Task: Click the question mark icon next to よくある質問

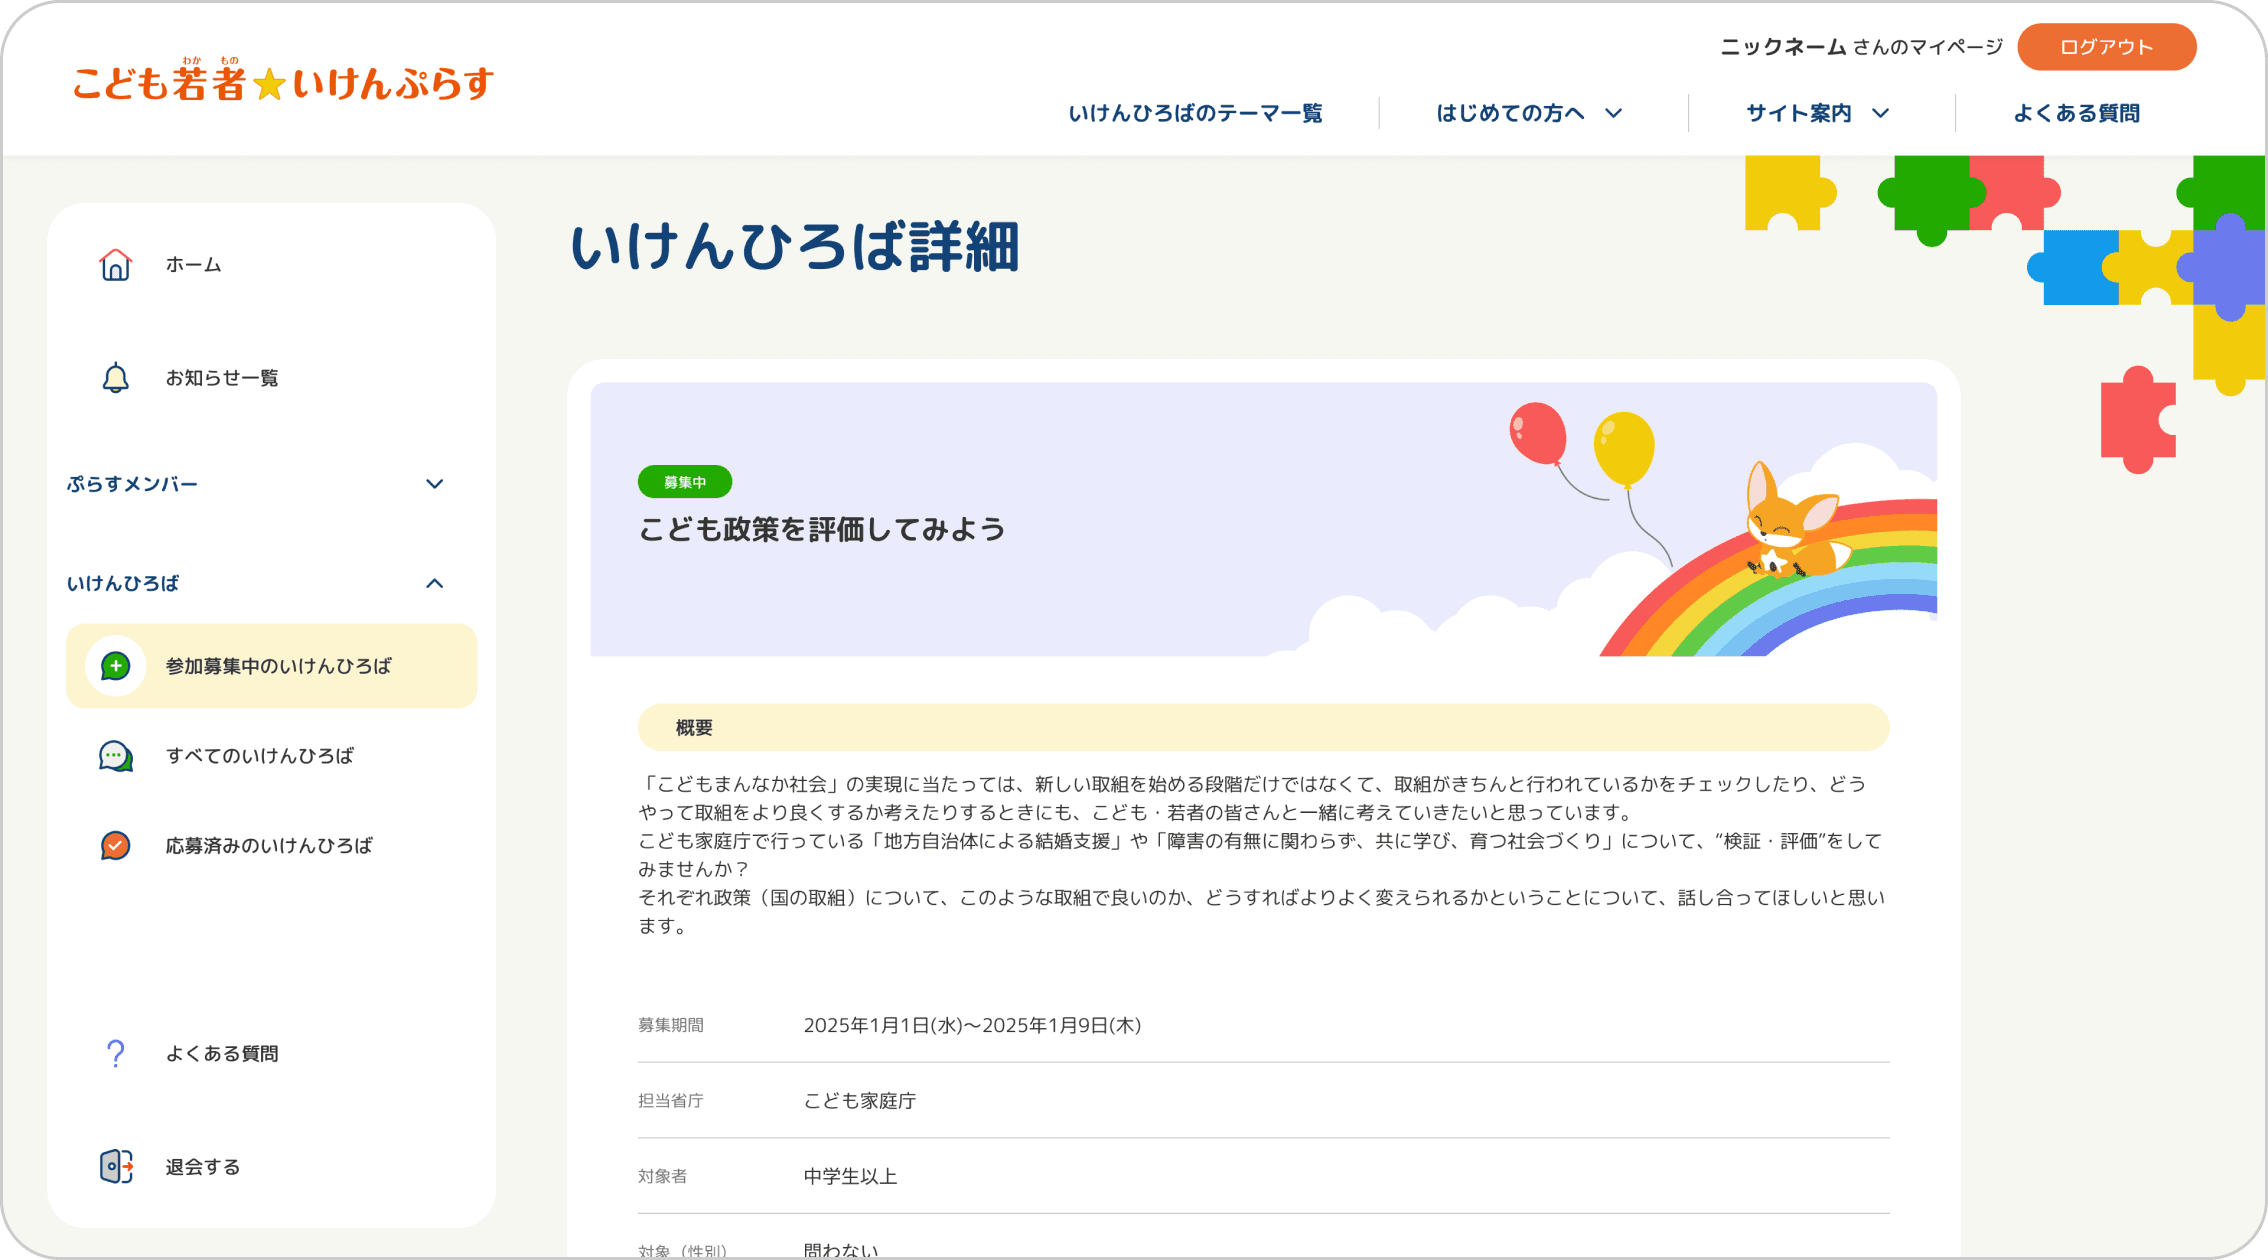Action: click(116, 1053)
